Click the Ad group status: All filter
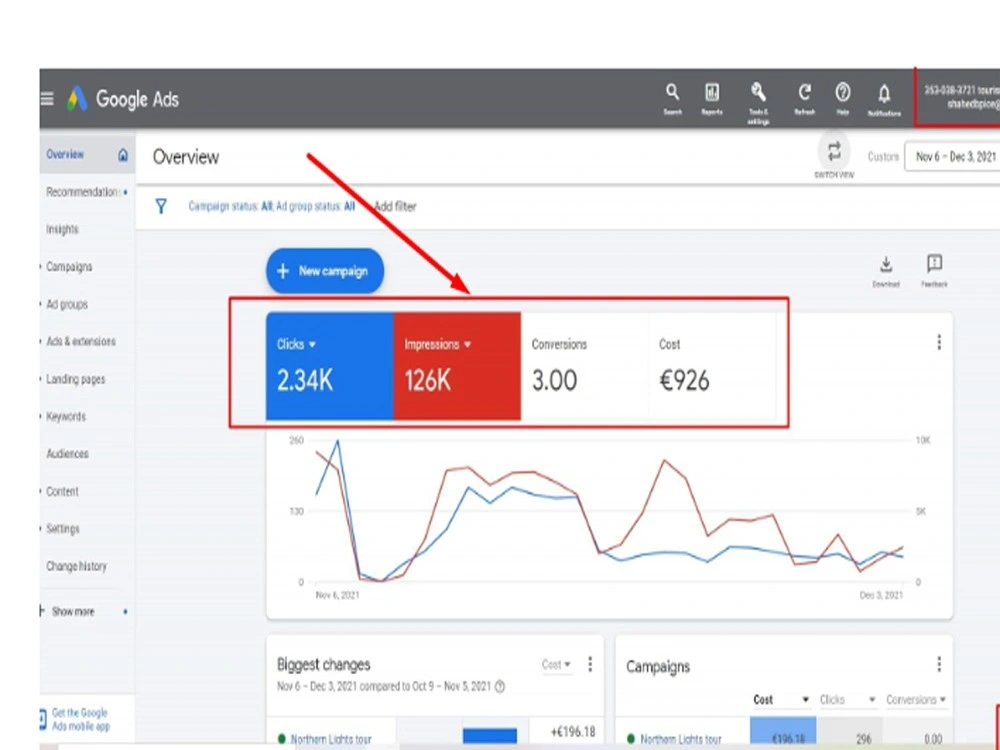 click(316, 206)
